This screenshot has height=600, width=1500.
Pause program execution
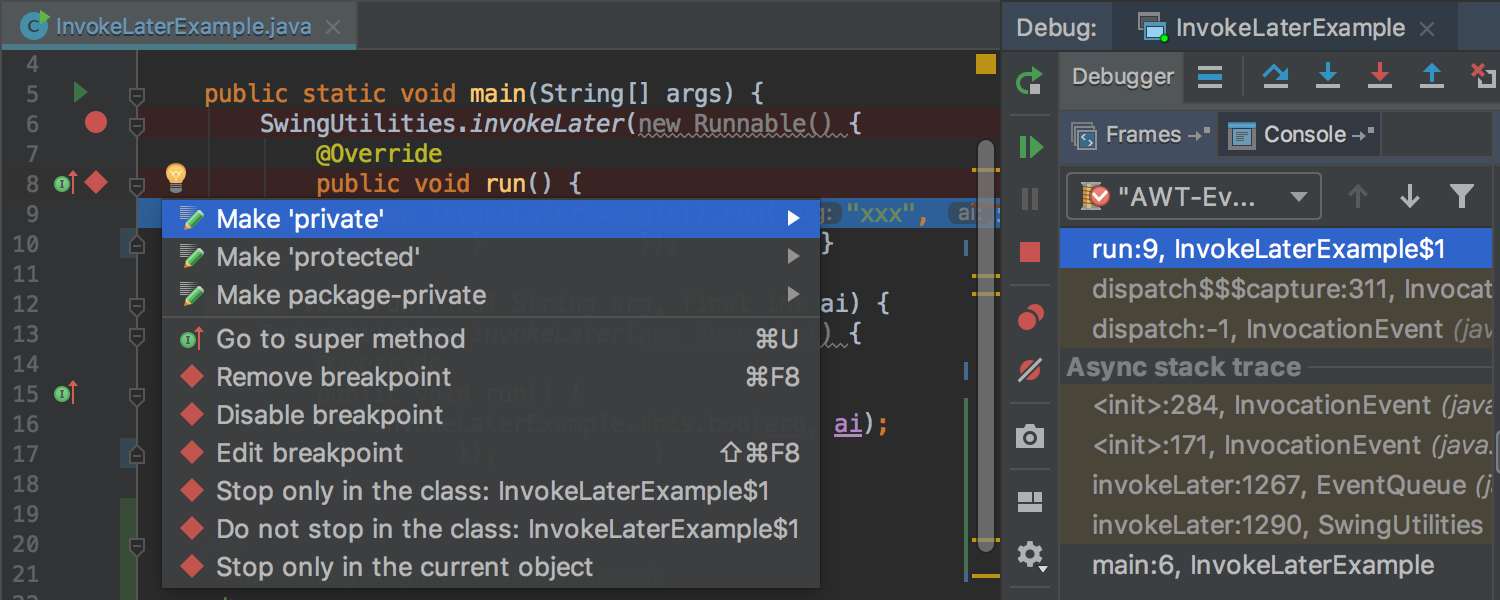(1029, 198)
